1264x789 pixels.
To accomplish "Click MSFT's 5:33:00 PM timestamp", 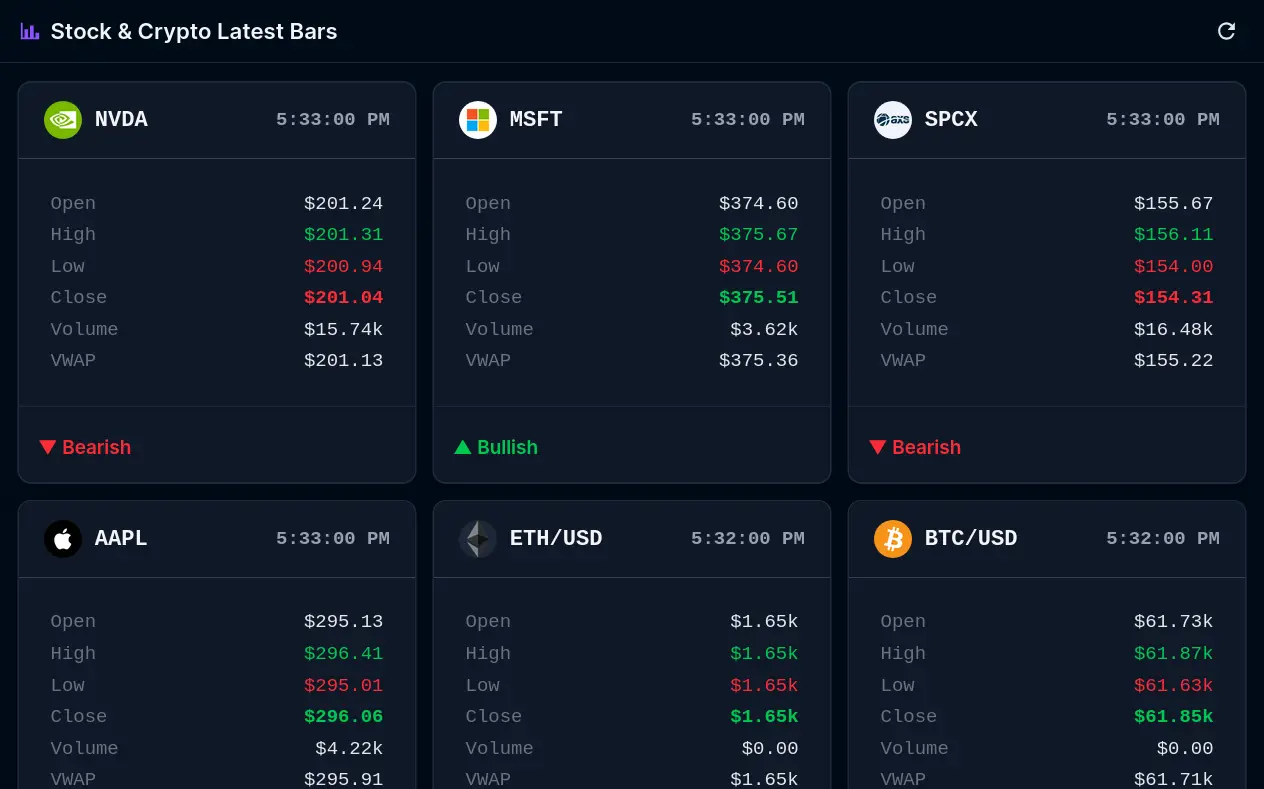I will click(x=748, y=120).
